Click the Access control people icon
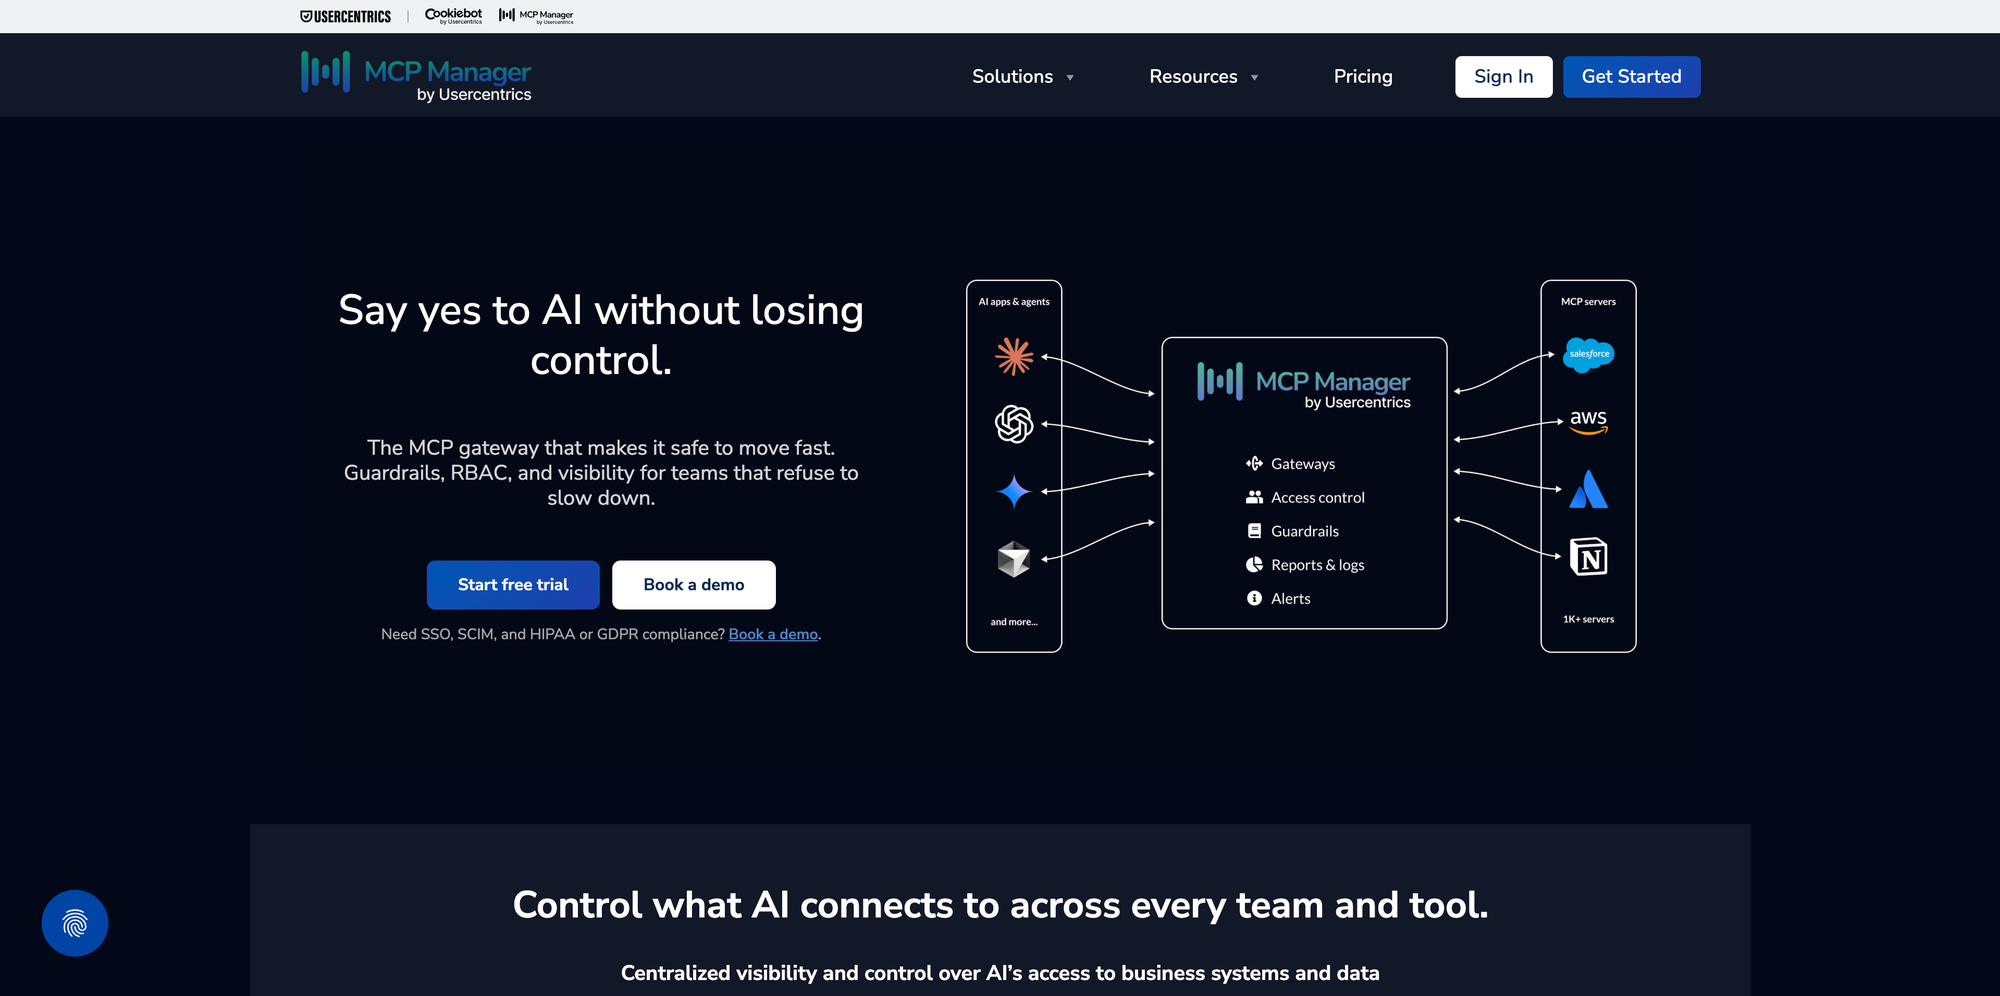This screenshot has width=2000, height=996. click(1254, 497)
